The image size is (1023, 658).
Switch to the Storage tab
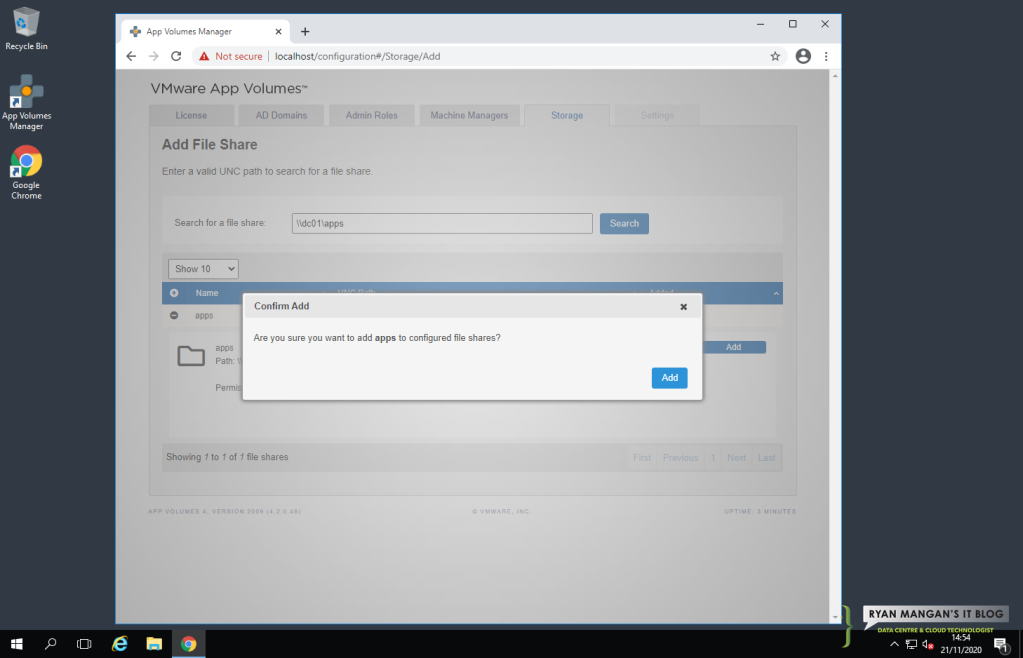point(567,115)
